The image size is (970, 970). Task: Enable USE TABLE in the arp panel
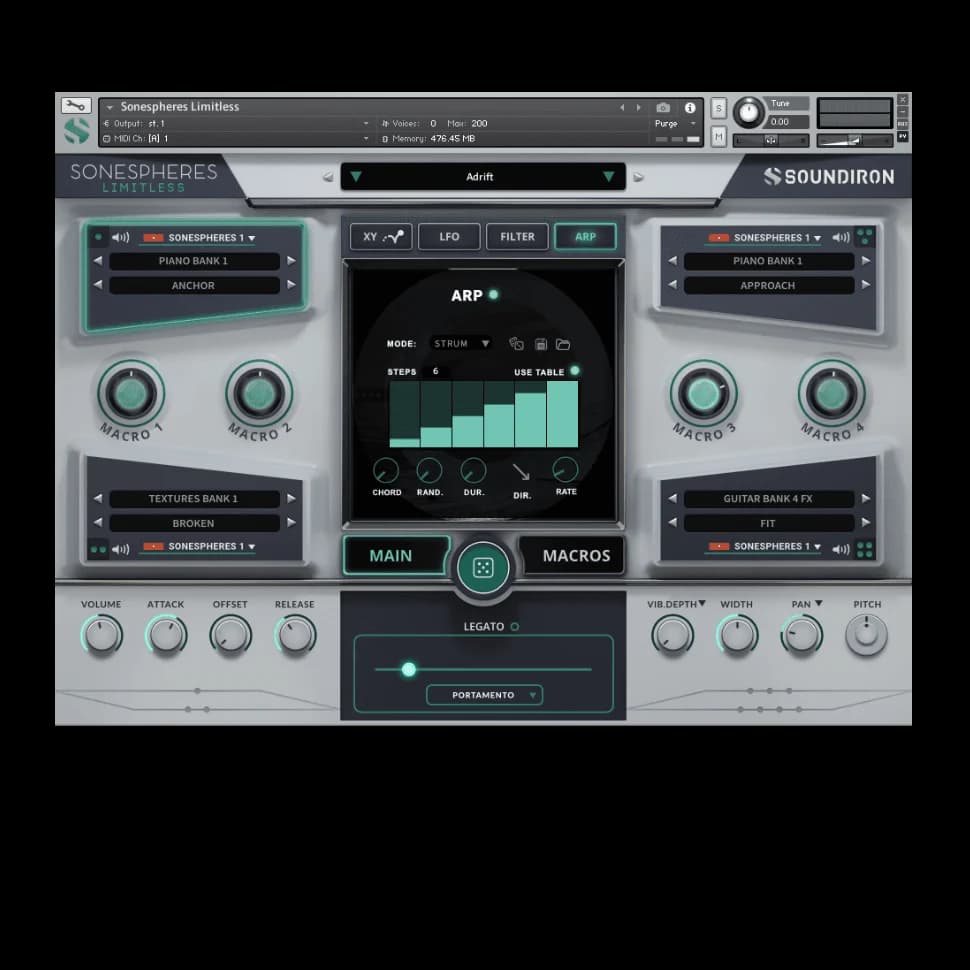[x=575, y=371]
